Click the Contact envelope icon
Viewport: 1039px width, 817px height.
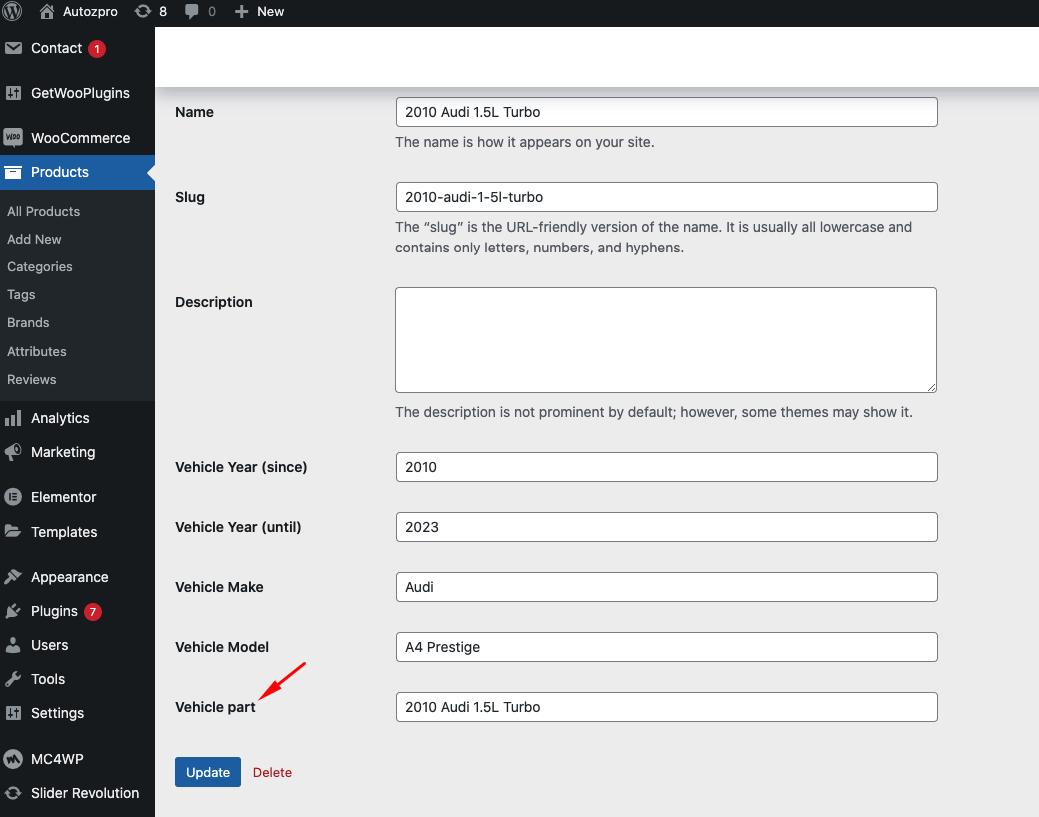point(13,48)
